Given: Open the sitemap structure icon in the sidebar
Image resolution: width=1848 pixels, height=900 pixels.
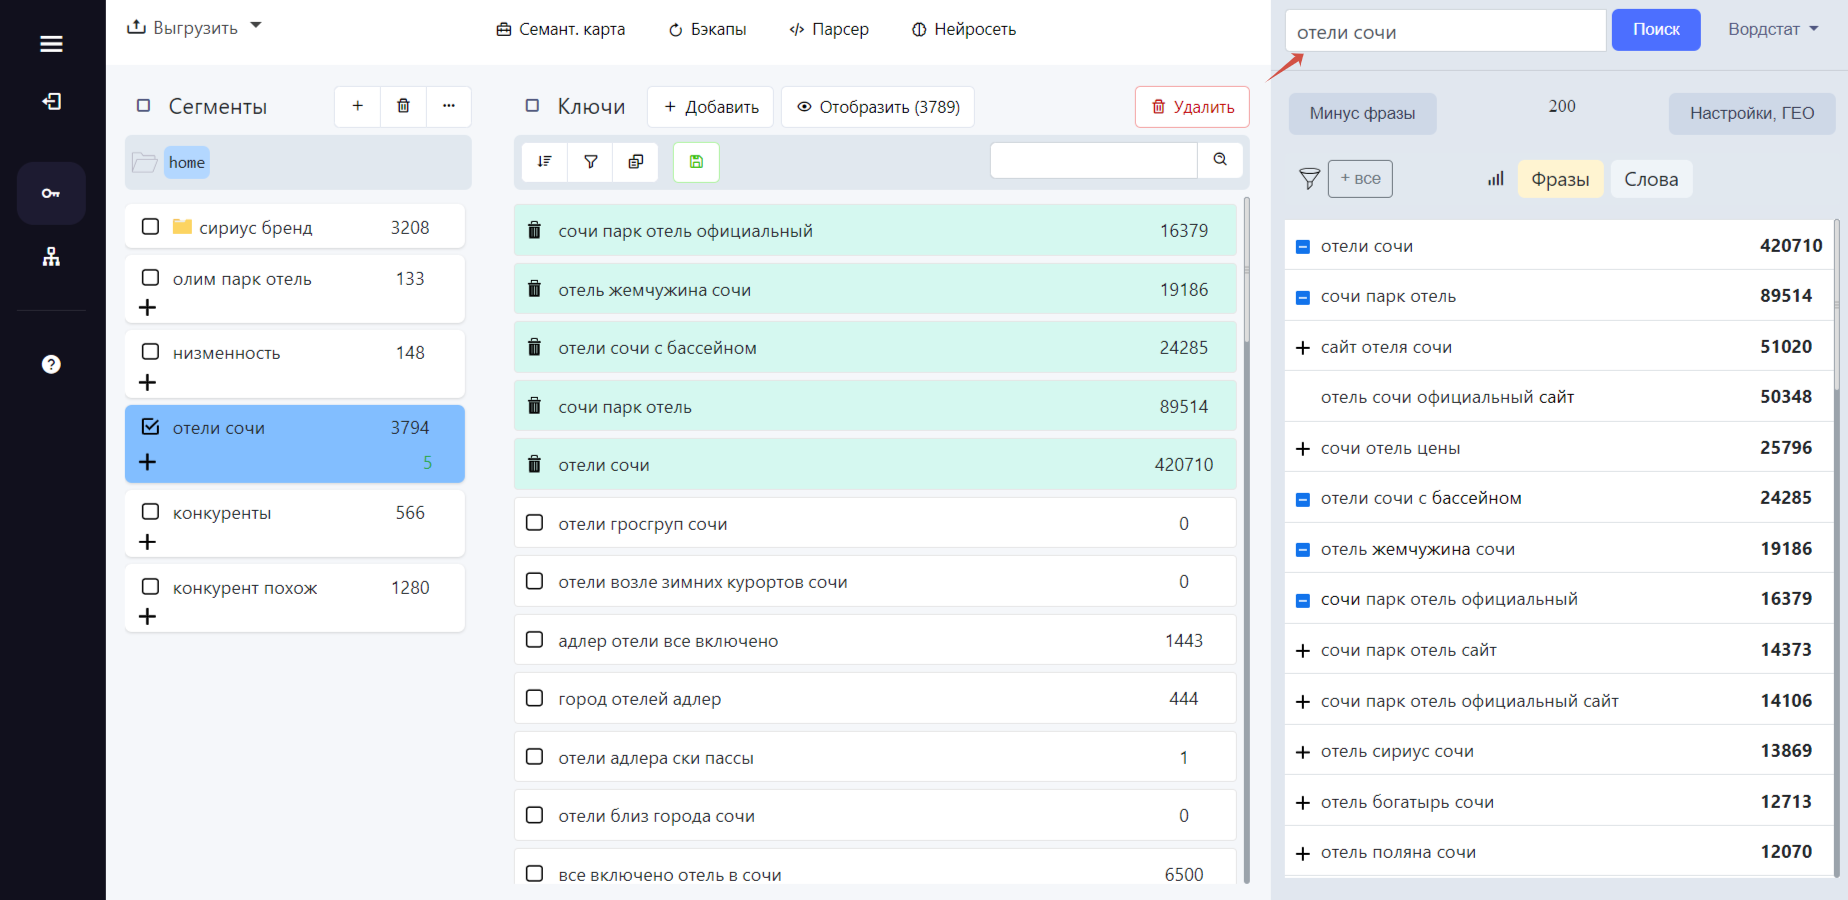Looking at the screenshot, I should click(x=51, y=257).
